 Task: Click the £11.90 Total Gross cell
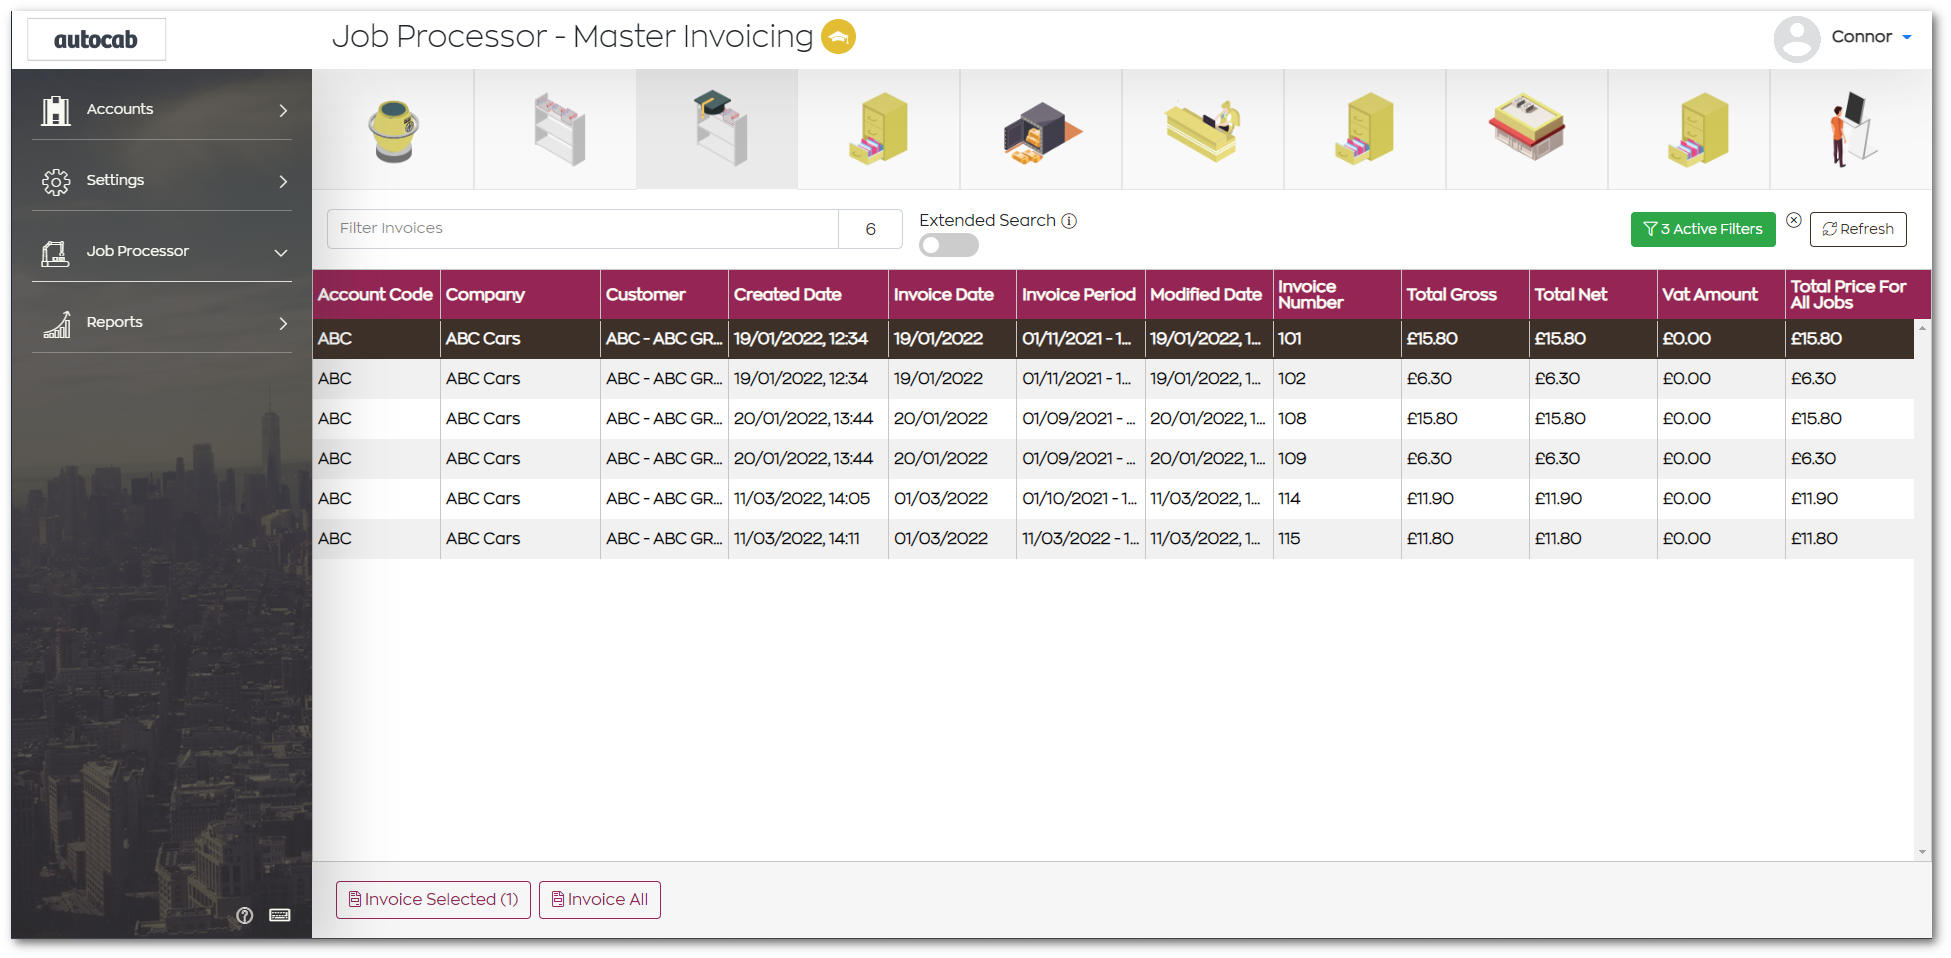pos(1464,499)
